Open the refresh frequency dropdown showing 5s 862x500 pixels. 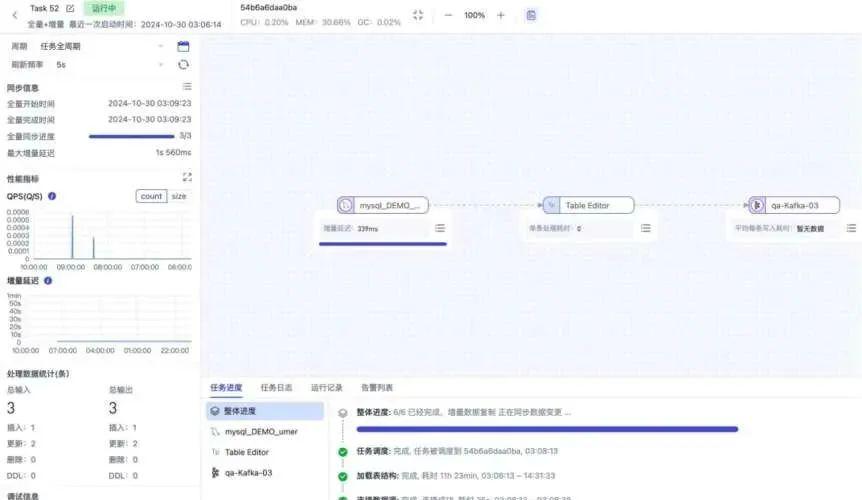(x=109, y=65)
